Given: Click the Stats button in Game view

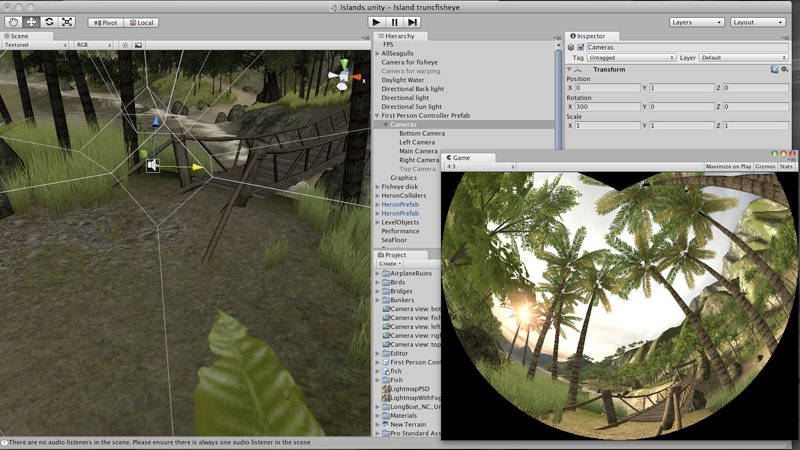Looking at the screenshot, I should tap(787, 166).
